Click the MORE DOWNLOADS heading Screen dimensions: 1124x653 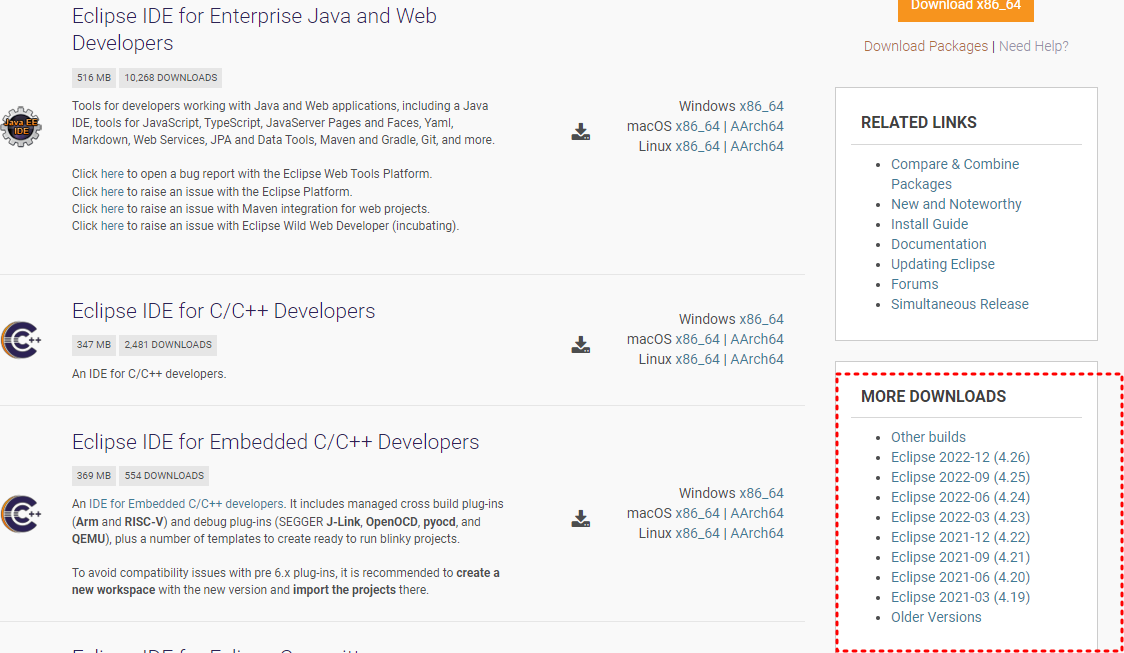click(x=933, y=396)
